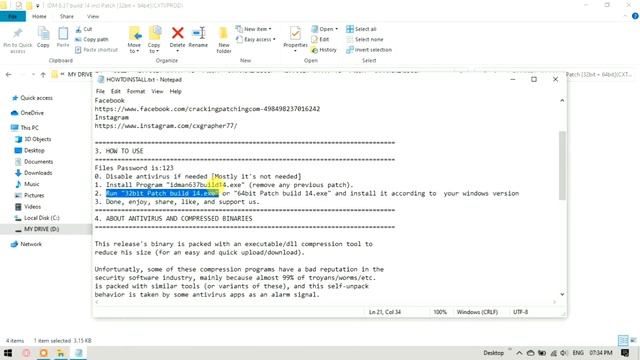Click the Instagram URL text line
This screenshot has width=640, height=360.
click(x=166, y=126)
